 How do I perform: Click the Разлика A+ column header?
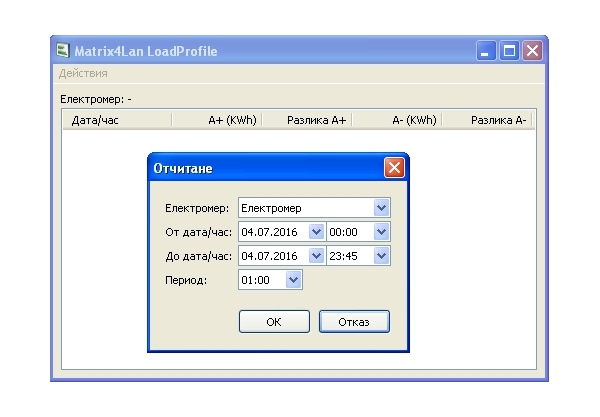point(307,120)
